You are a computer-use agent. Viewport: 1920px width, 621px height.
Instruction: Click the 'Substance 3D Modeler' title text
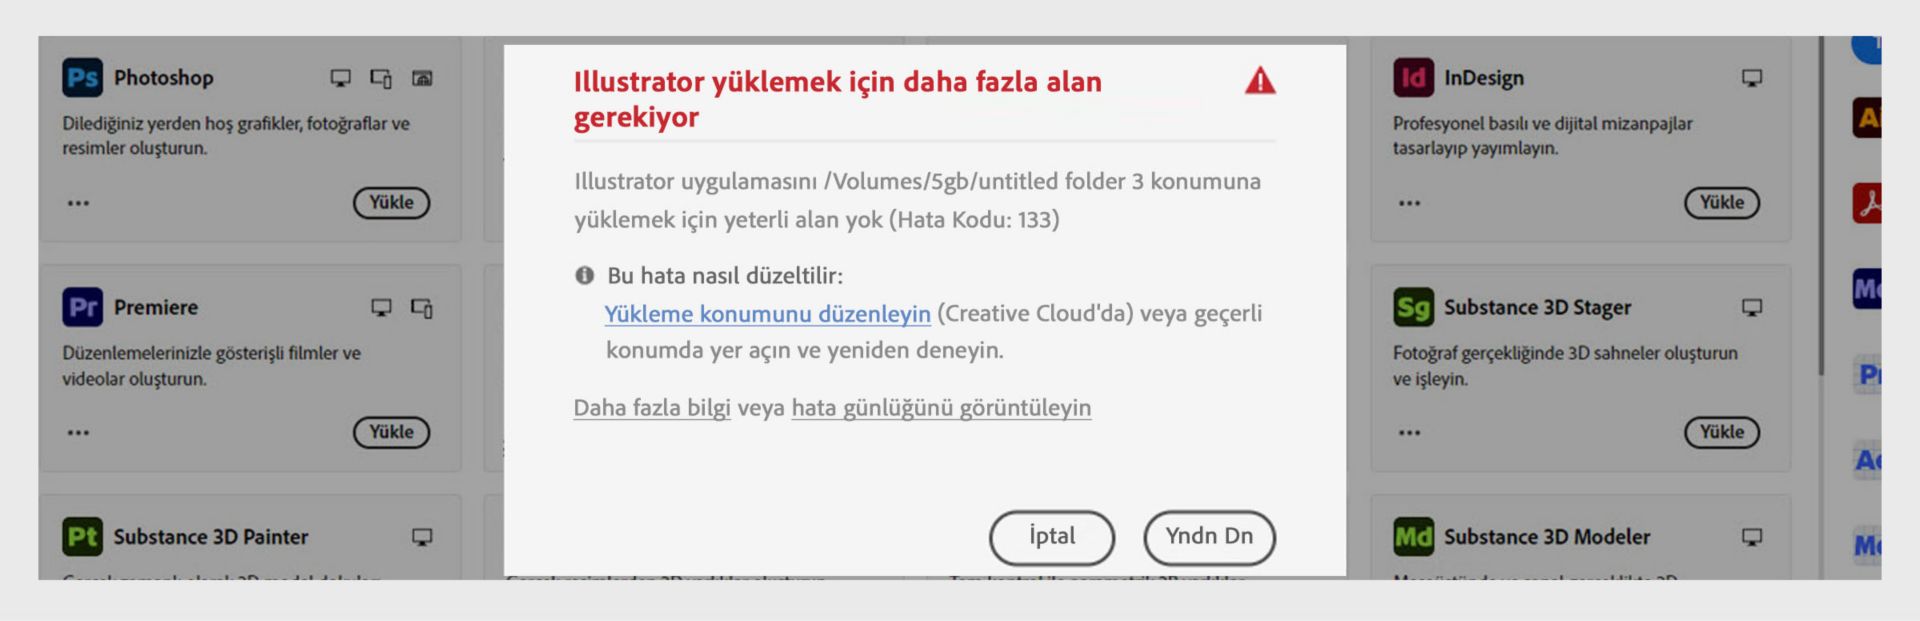pos(1547,537)
